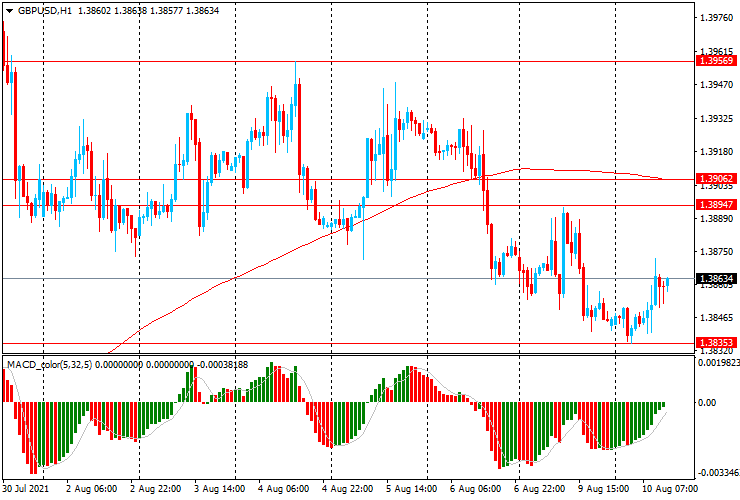Open the chart menu triangle beside GBPUSD
This screenshot has height=500, width=740.
(x=9, y=11)
